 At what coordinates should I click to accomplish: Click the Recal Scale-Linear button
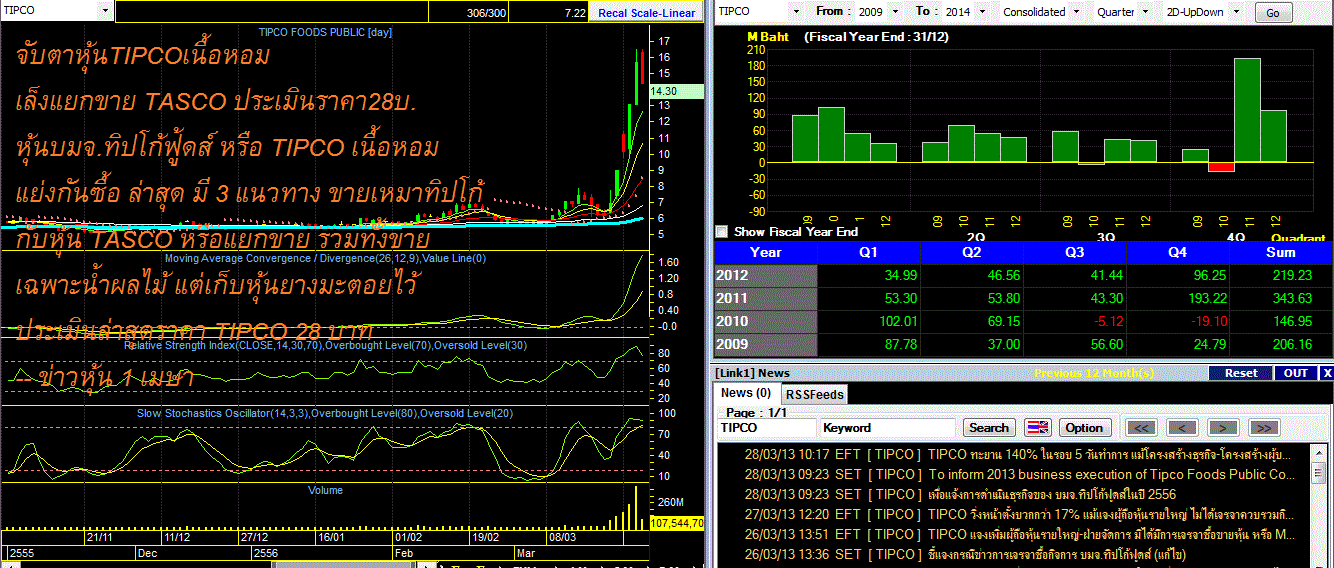tap(646, 12)
